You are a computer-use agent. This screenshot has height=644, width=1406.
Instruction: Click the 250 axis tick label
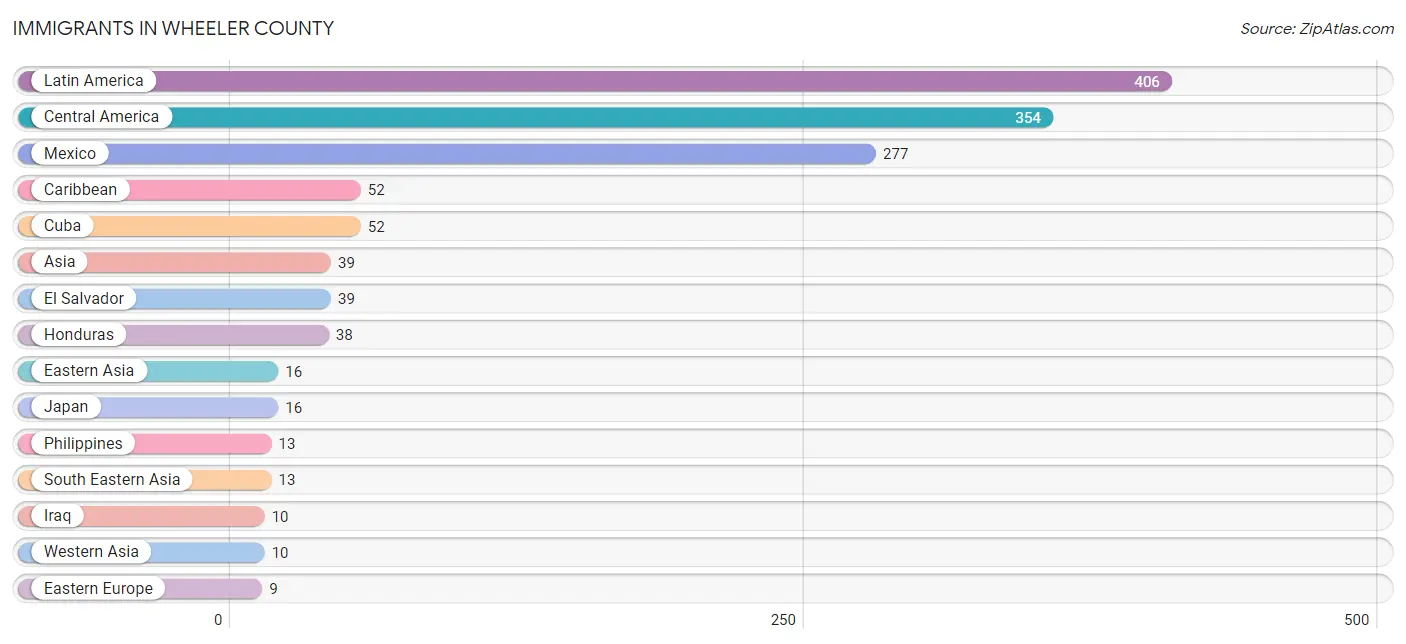tap(783, 620)
